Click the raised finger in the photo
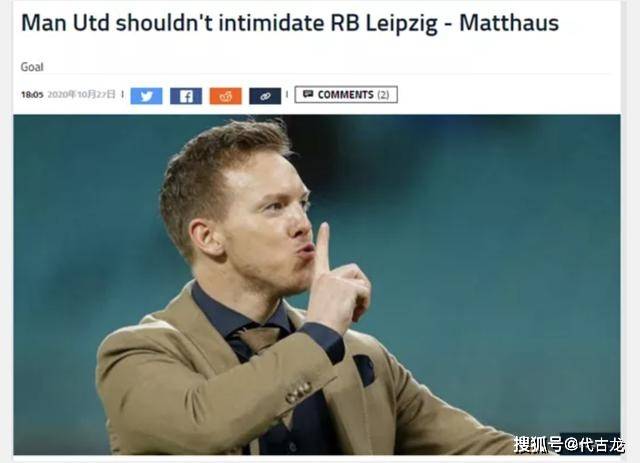The width and height of the screenshot is (640, 463). [x=322, y=249]
